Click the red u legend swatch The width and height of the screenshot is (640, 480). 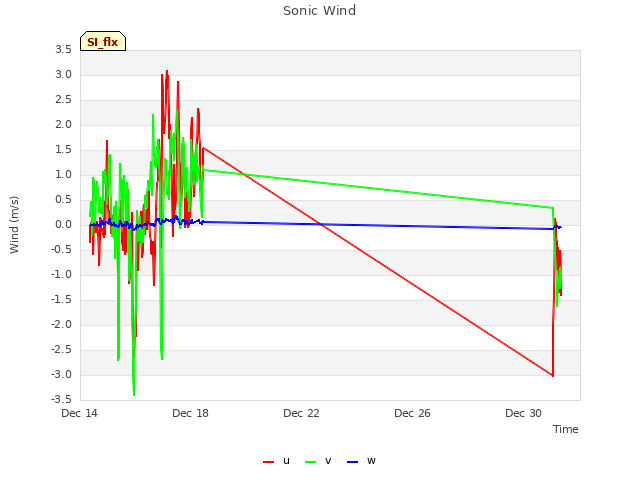[269, 462]
